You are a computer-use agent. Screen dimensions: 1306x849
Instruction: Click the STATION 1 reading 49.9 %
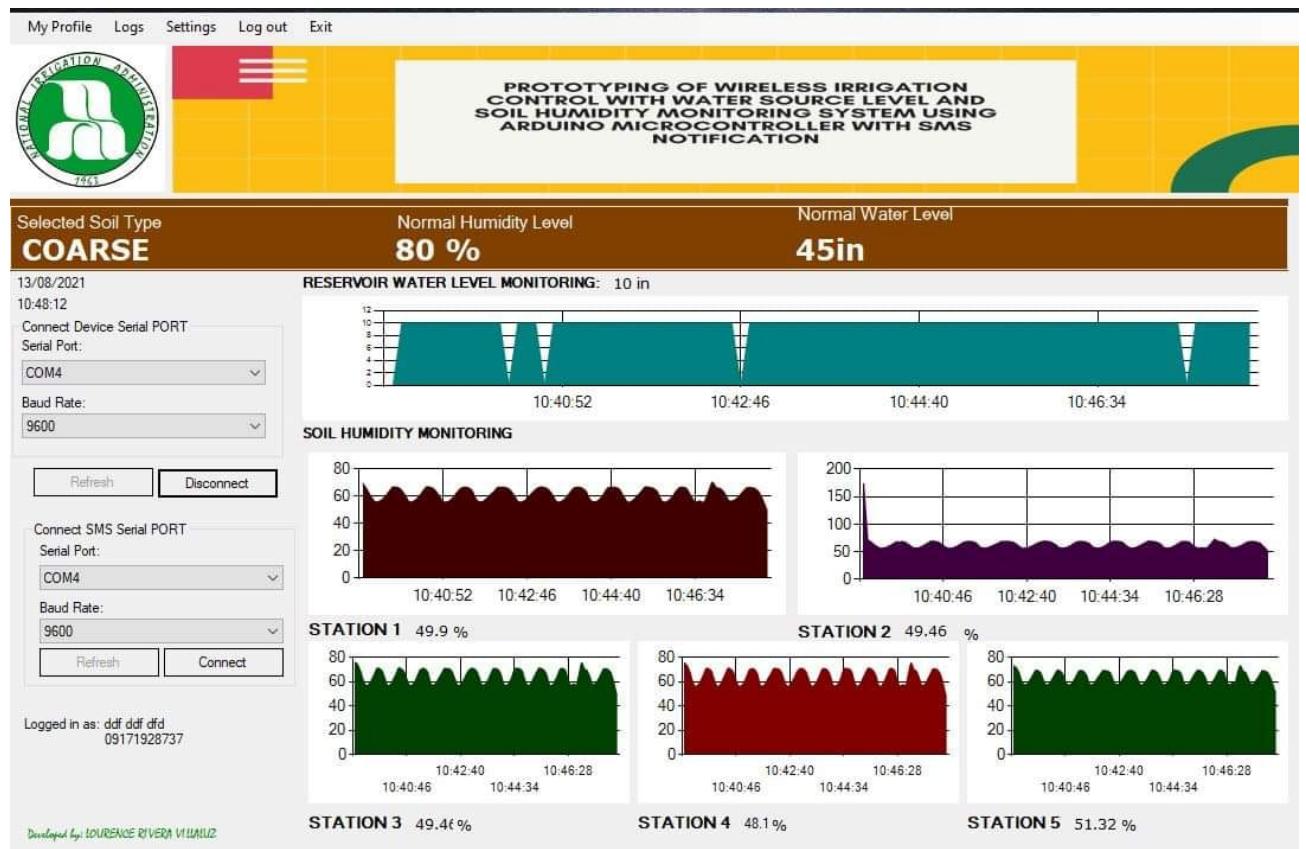[442, 631]
